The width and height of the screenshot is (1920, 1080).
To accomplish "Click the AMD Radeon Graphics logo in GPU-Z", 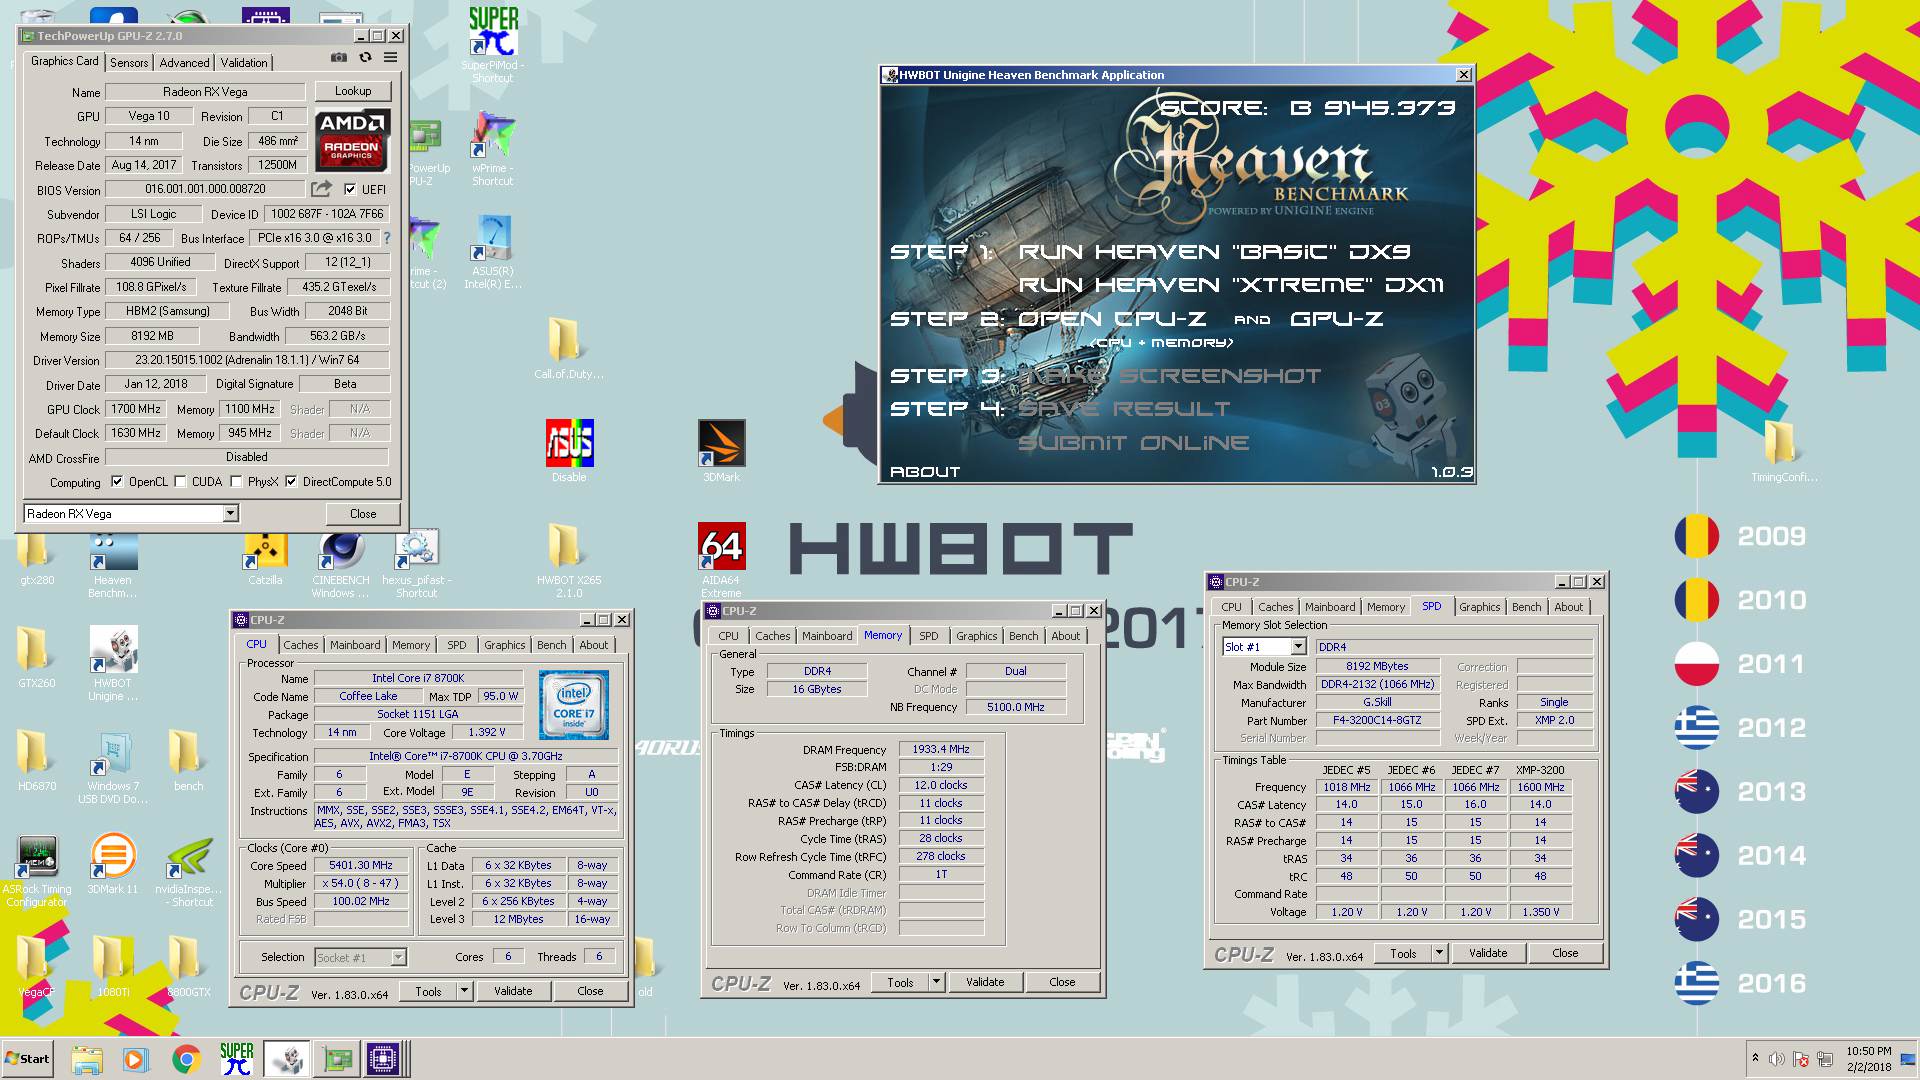I will [352, 140].
